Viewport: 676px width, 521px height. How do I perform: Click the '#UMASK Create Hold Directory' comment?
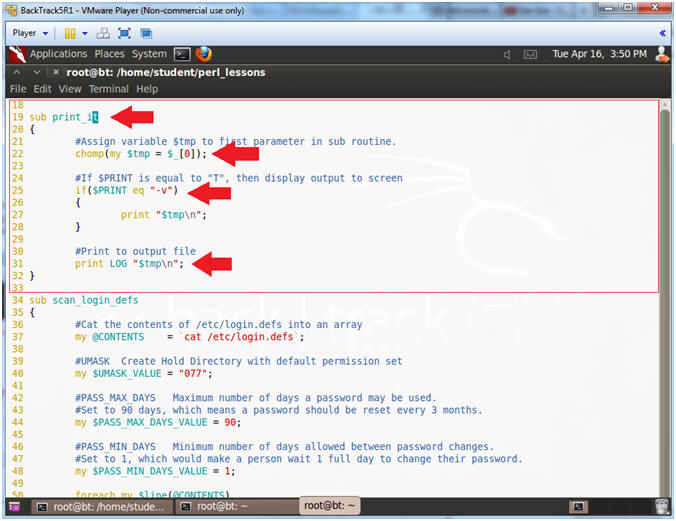point(238,361)
